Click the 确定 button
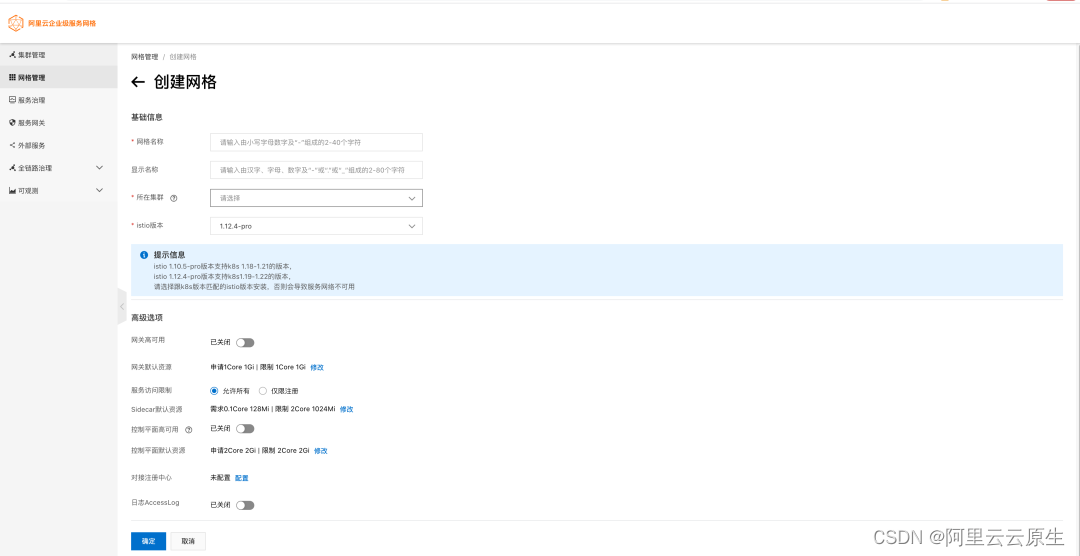 [x=148, y=541]
